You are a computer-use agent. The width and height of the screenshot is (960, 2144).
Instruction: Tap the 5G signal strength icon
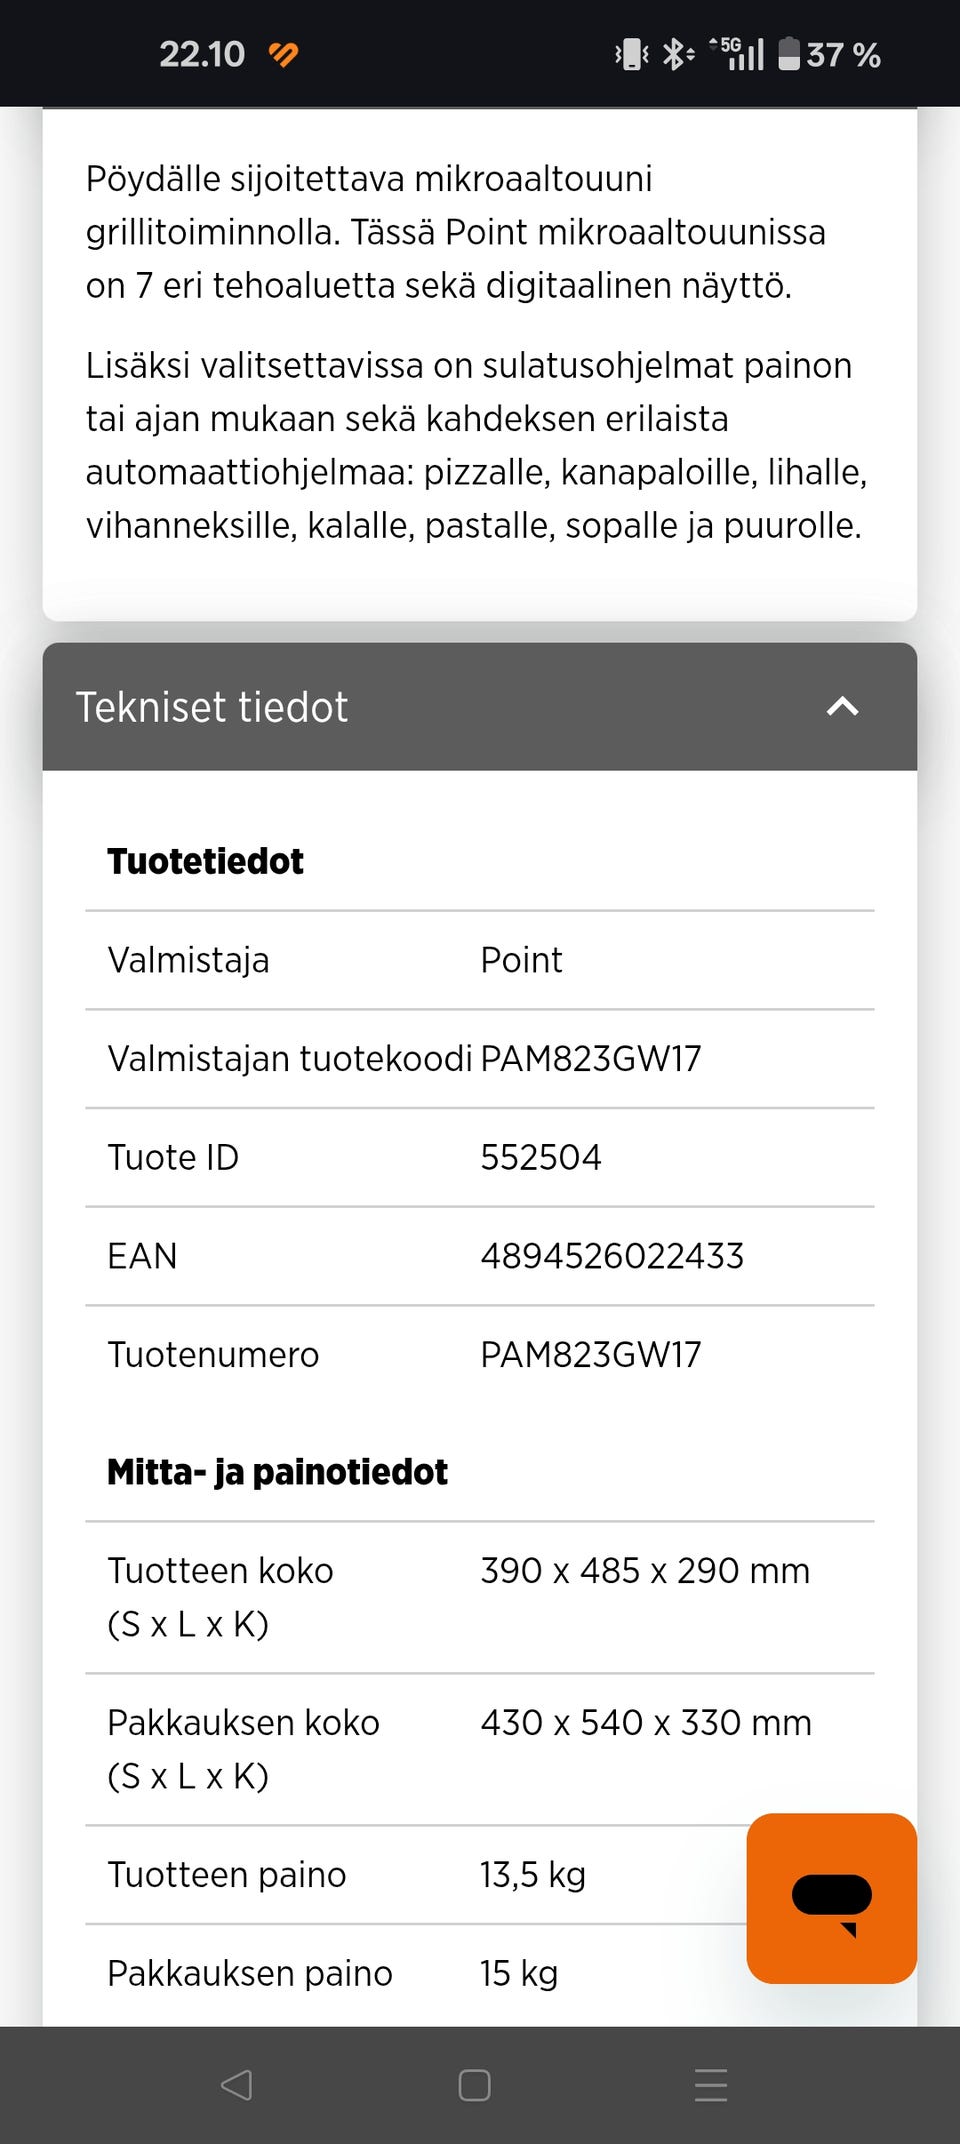click(738, 54)
